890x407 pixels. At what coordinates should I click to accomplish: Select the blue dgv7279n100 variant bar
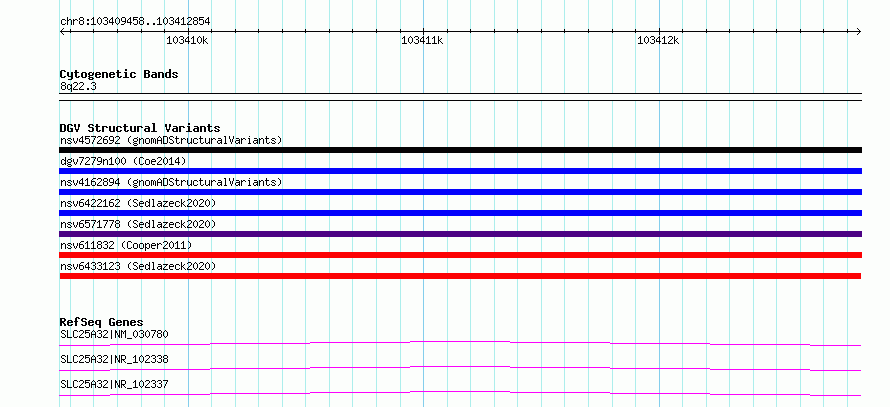click(x=460, y=171)
